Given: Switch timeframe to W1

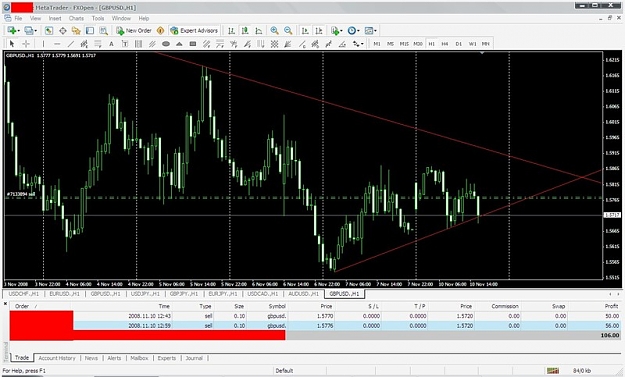Looking at the screenshot, I should [x=472, y=43].
